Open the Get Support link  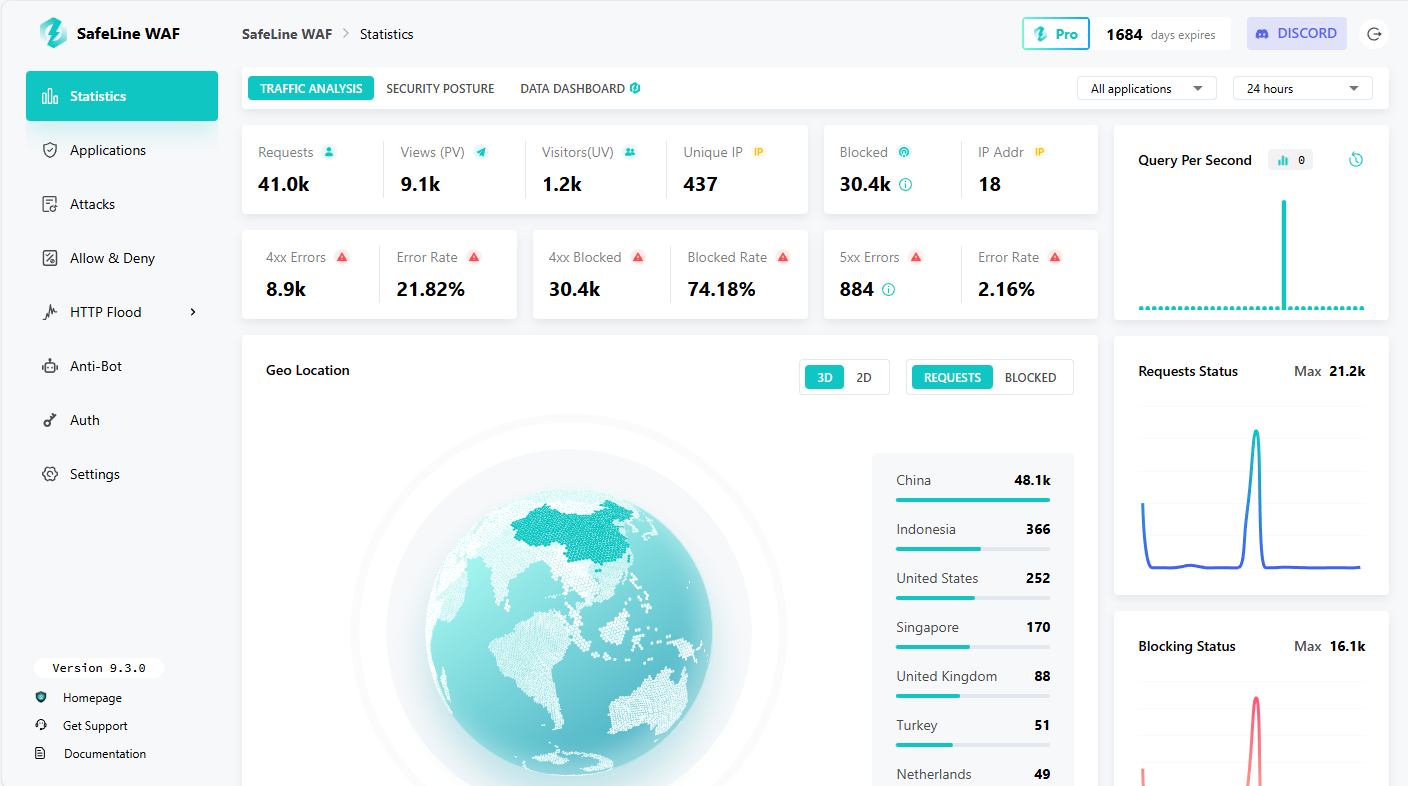click(x=95, y=726)
